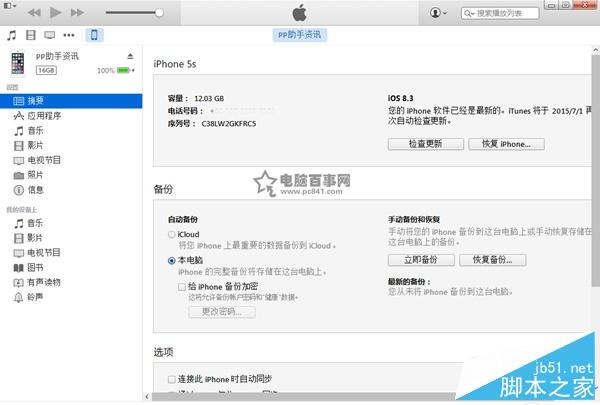600x405 pixels.
Task: Click the previous track rewind button
Action: 34,13
